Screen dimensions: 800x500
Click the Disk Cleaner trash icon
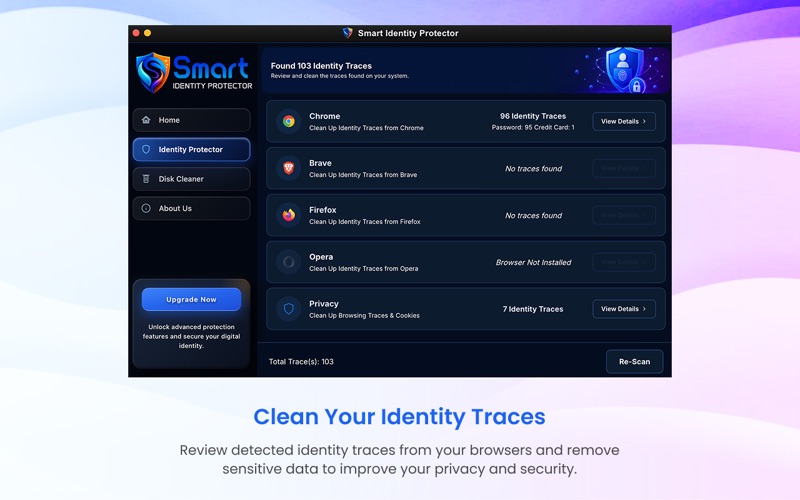pyautogui.click(x=146, y=179)
